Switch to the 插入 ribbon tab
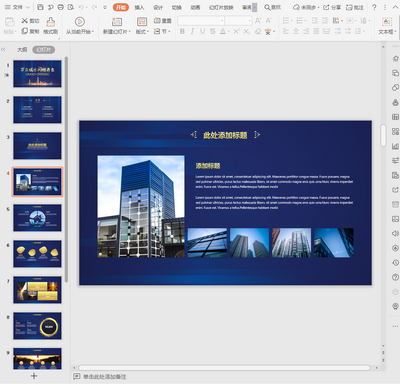Viewport: 400px width, 384px height. coord(139,7)
